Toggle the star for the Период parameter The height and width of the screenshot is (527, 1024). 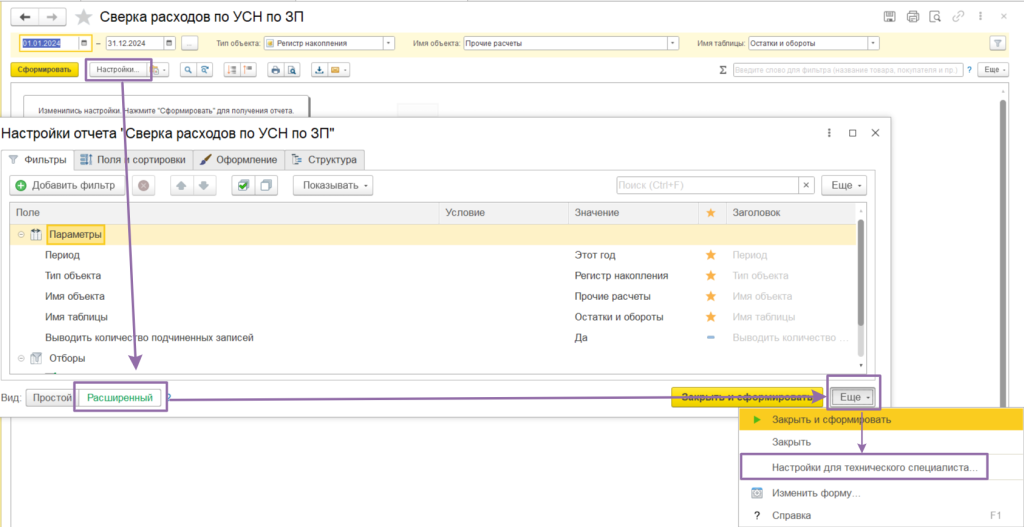coord(711,255)
